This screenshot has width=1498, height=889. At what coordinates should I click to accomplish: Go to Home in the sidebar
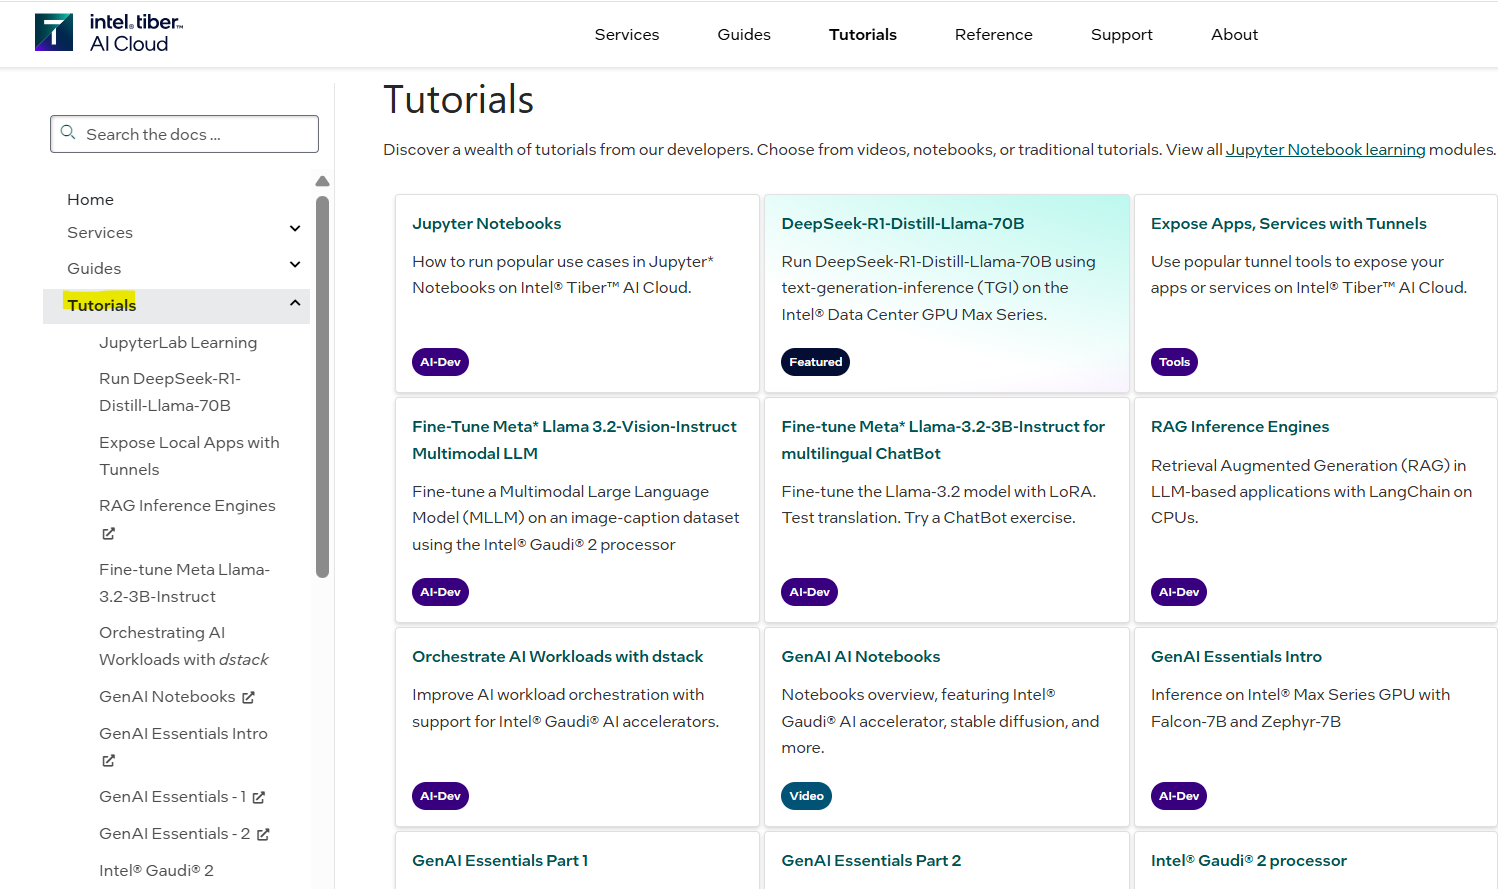tap(90, 199)
